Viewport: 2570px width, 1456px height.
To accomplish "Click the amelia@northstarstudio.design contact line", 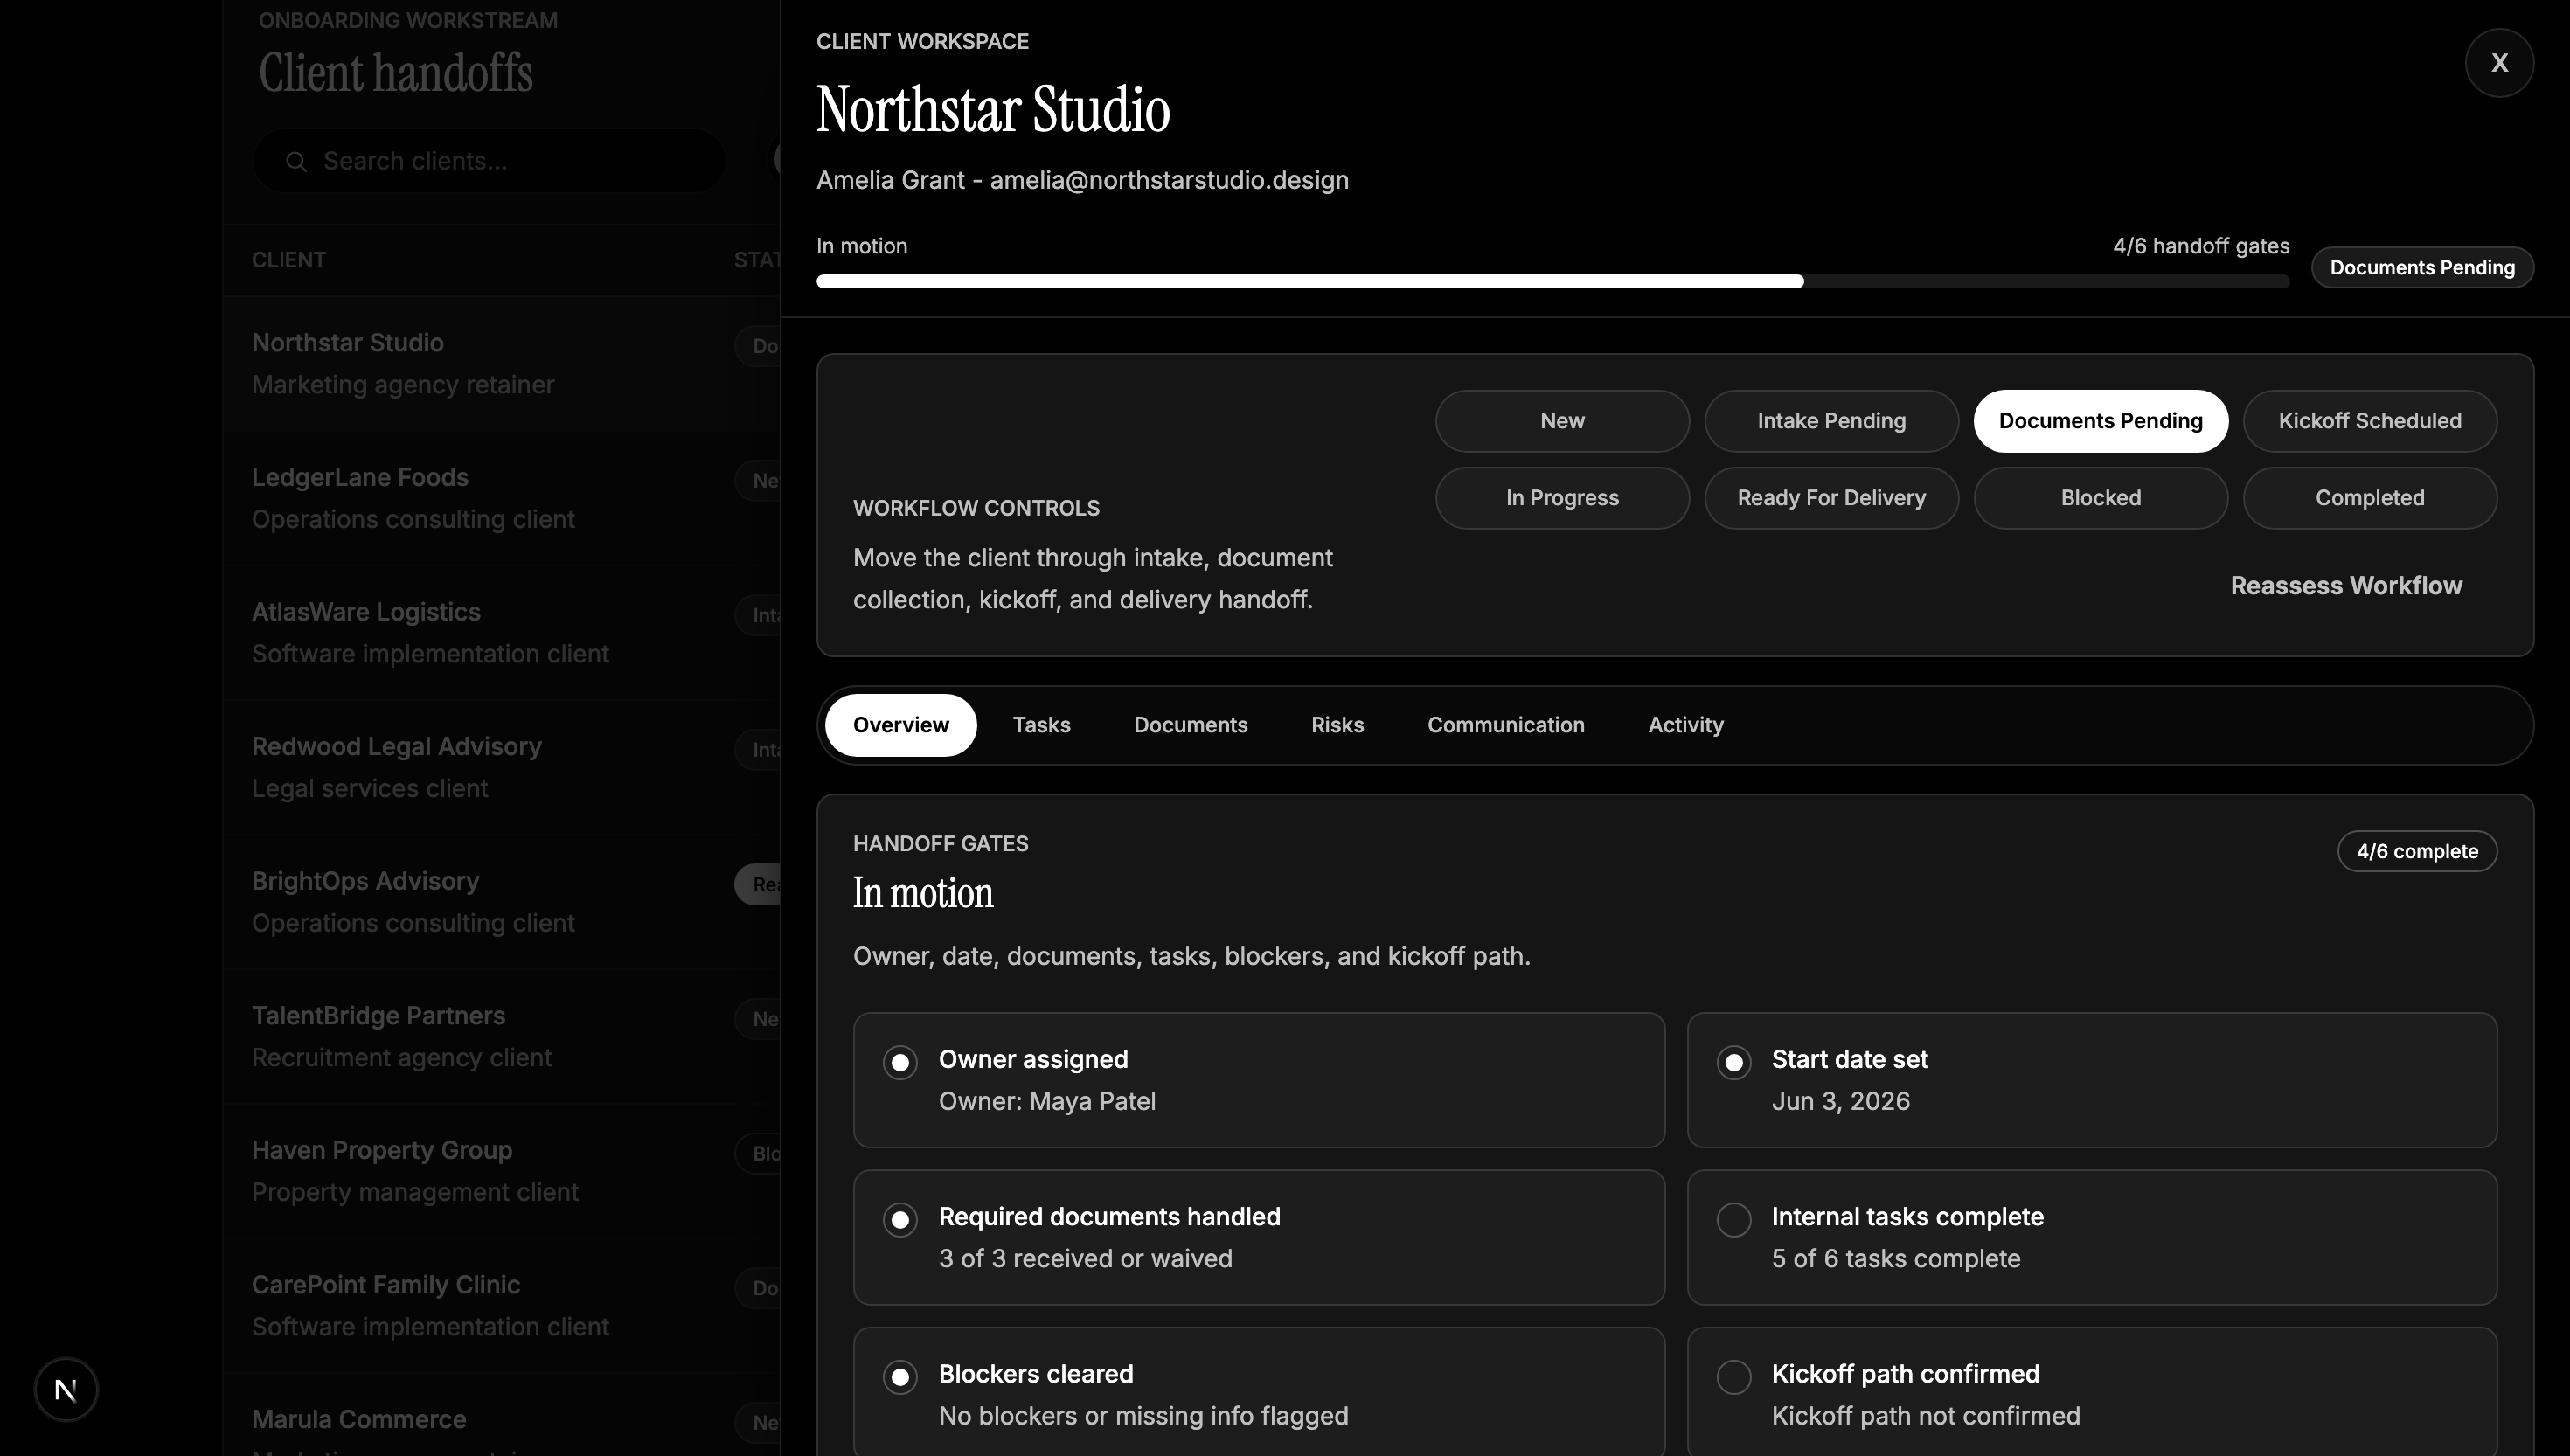I will click(1082, 180).
